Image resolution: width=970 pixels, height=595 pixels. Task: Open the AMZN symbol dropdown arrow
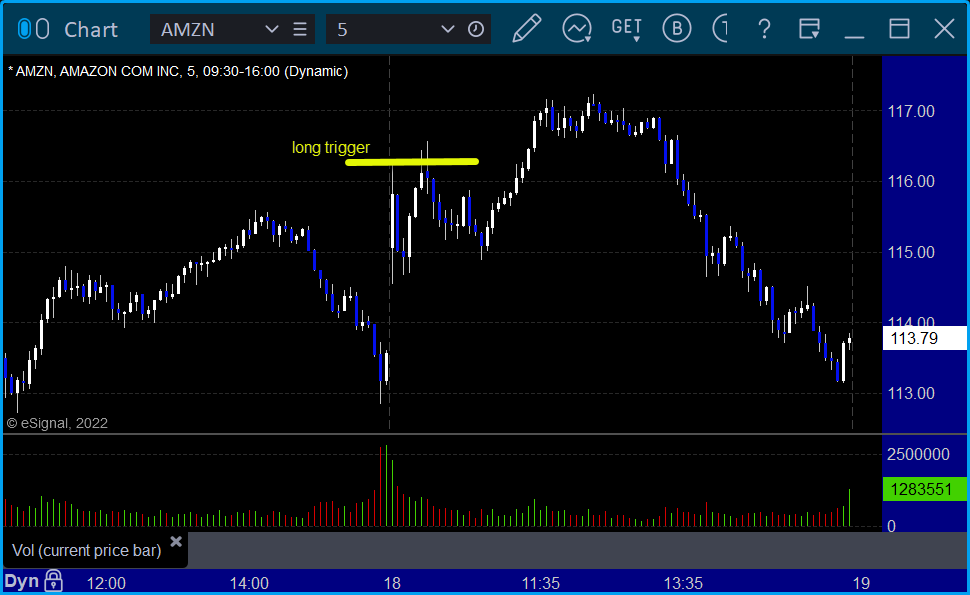click(x=272, y=29)
